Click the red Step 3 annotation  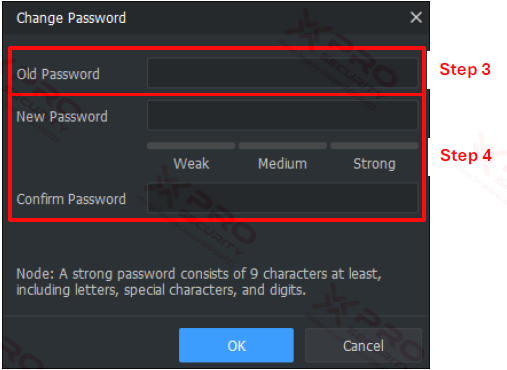pos(465,70)
